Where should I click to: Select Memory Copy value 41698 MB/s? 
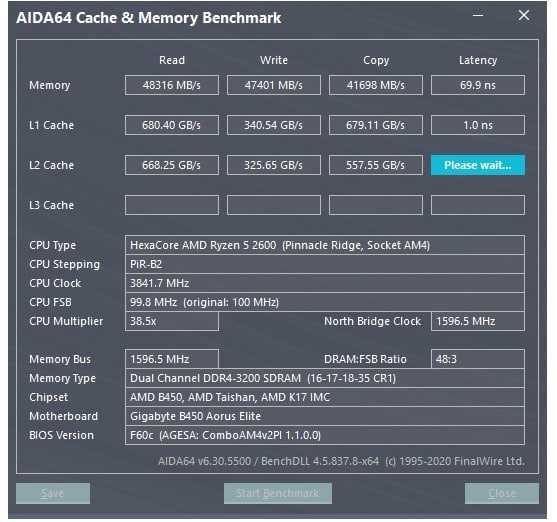[x=376, y=85]
